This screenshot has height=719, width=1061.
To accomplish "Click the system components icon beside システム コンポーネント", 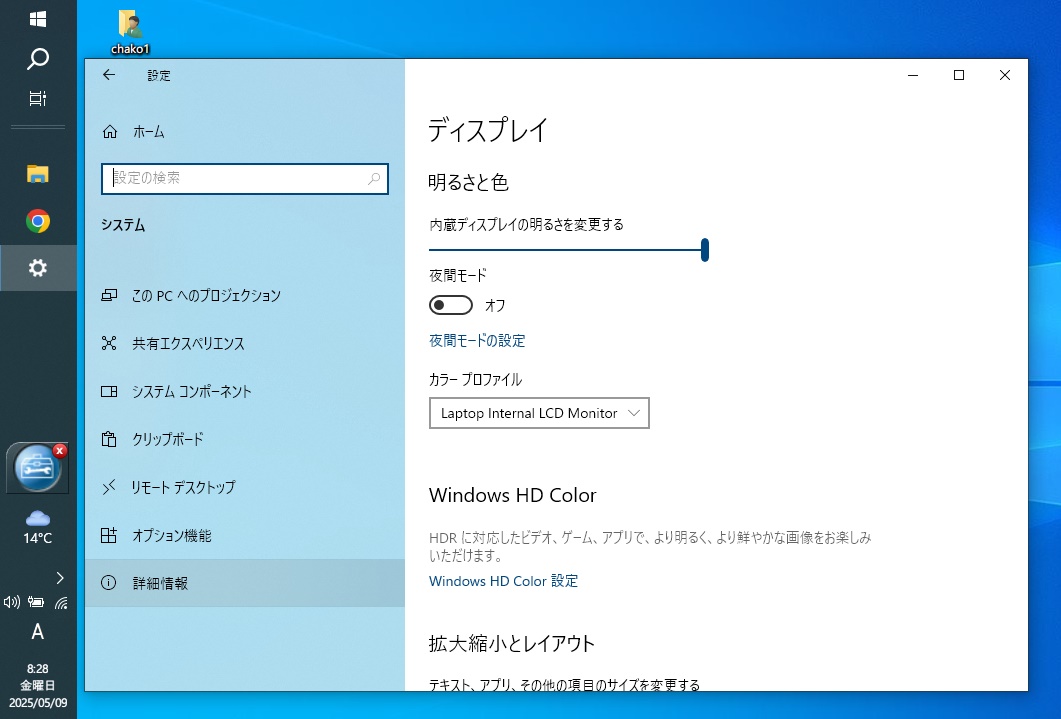I will click(109, 391).
